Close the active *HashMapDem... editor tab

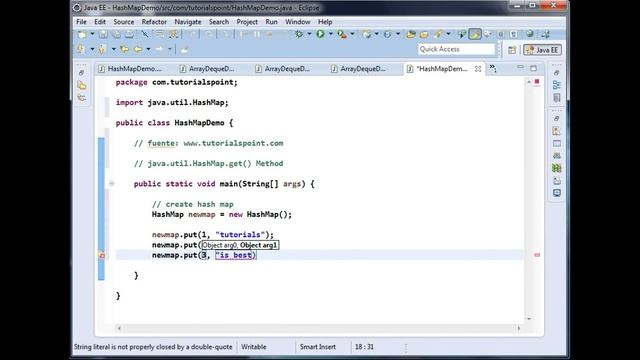coord(478,69)
